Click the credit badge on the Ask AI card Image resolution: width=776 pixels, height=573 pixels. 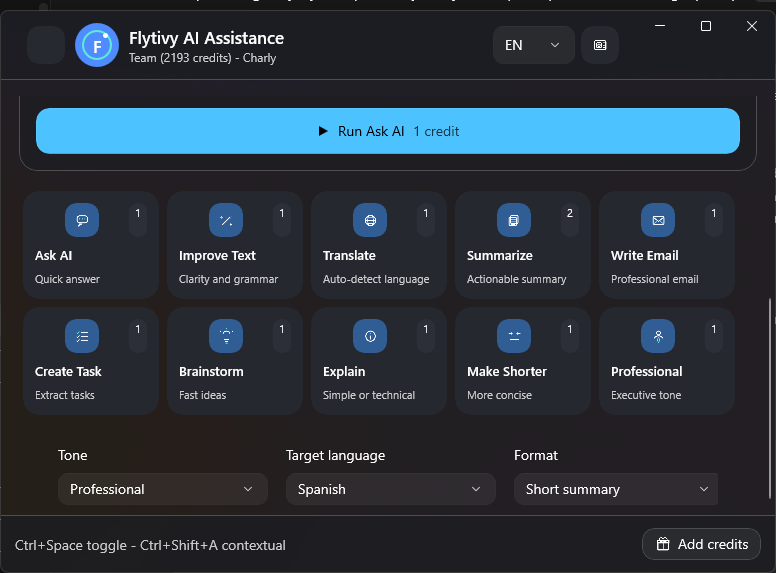(138, 220)
